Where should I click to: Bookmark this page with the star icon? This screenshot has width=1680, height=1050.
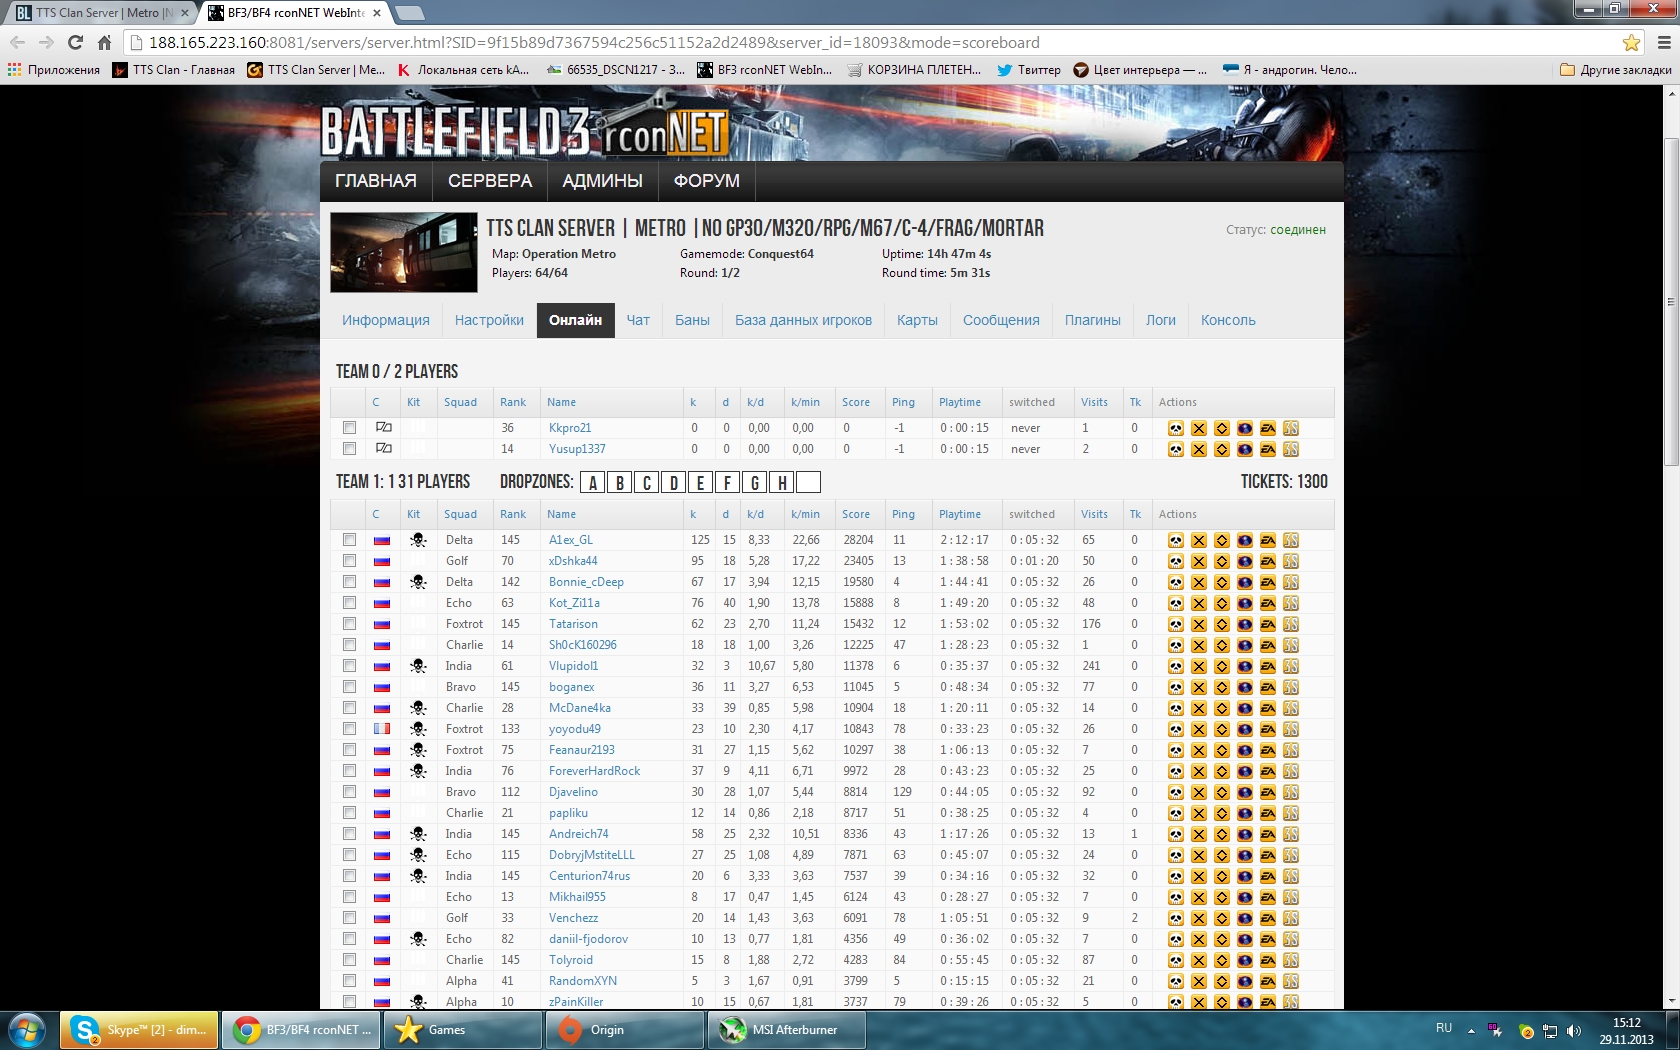1631,42
